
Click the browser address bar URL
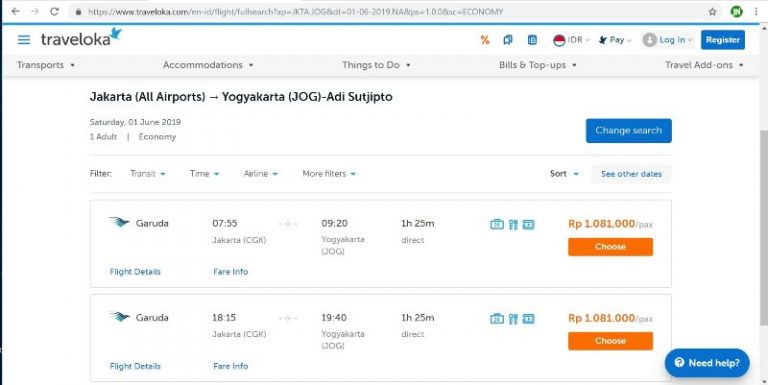295,12
